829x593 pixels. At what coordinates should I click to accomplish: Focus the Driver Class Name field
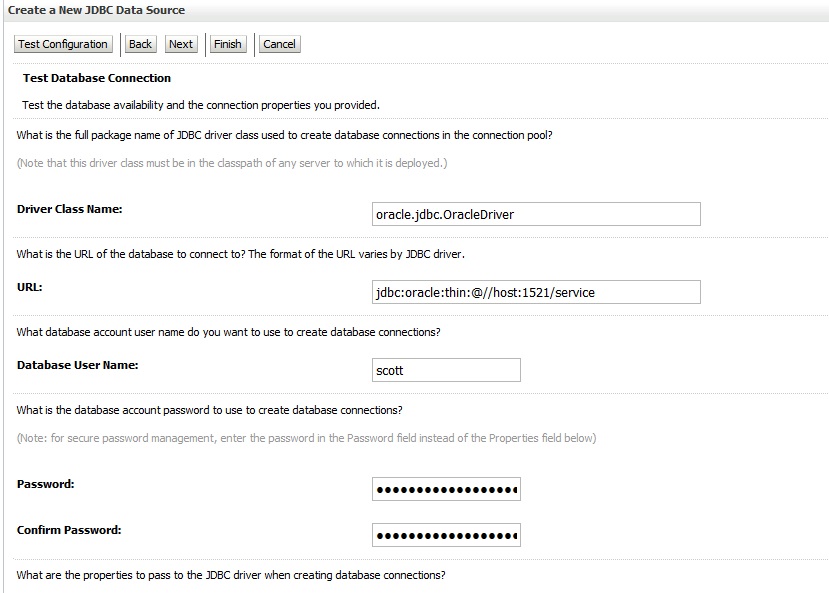535,214
